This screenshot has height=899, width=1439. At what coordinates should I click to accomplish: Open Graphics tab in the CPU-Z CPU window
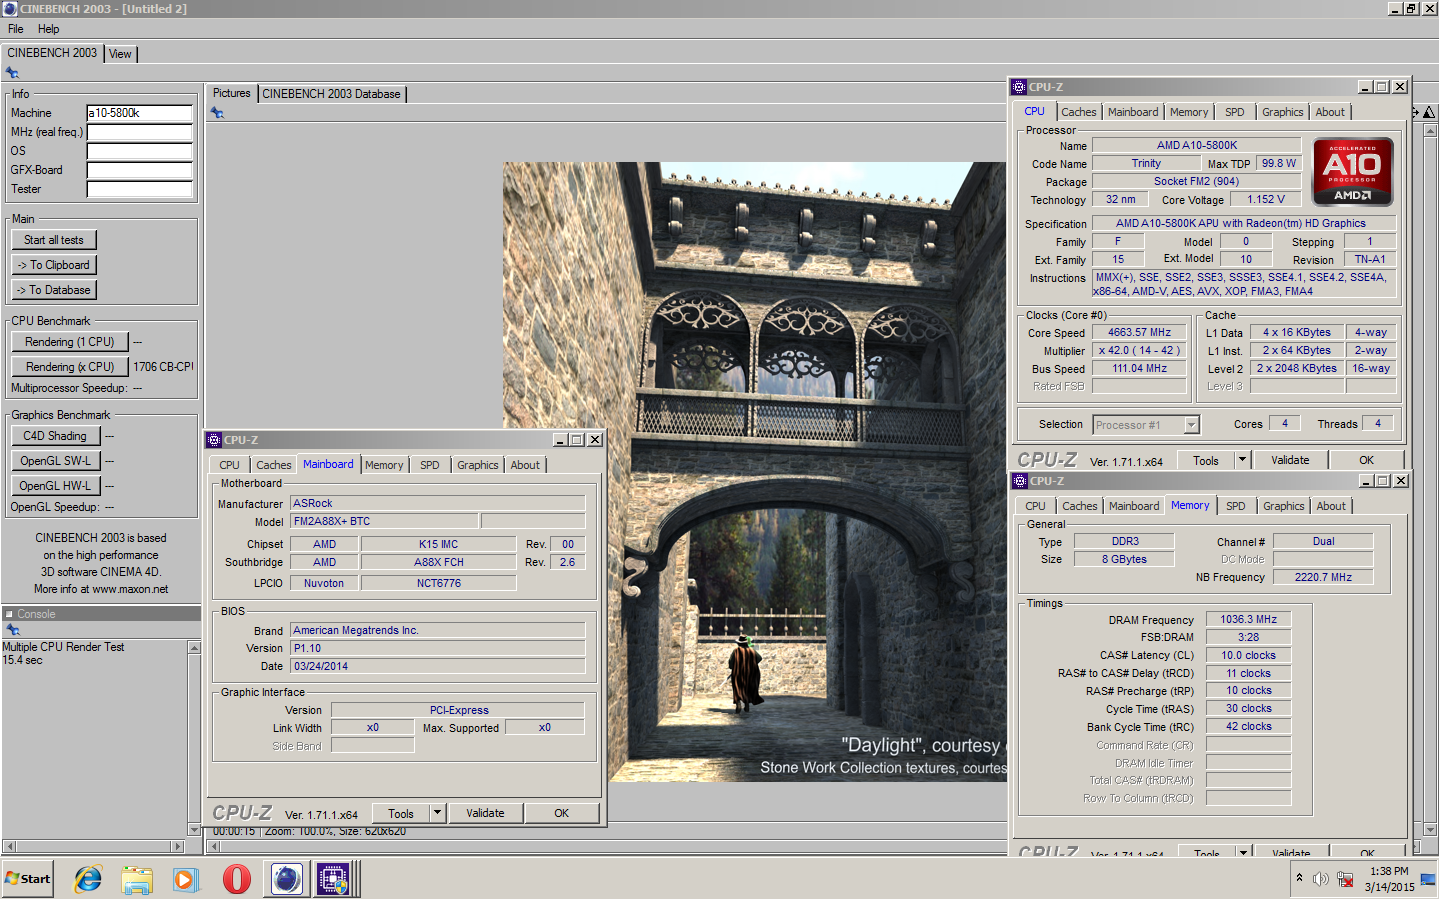(x=1282, y=112)
